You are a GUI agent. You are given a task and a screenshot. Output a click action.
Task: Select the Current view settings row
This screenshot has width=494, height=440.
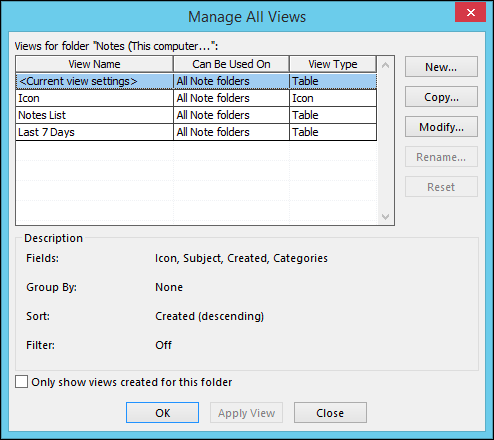196,81
